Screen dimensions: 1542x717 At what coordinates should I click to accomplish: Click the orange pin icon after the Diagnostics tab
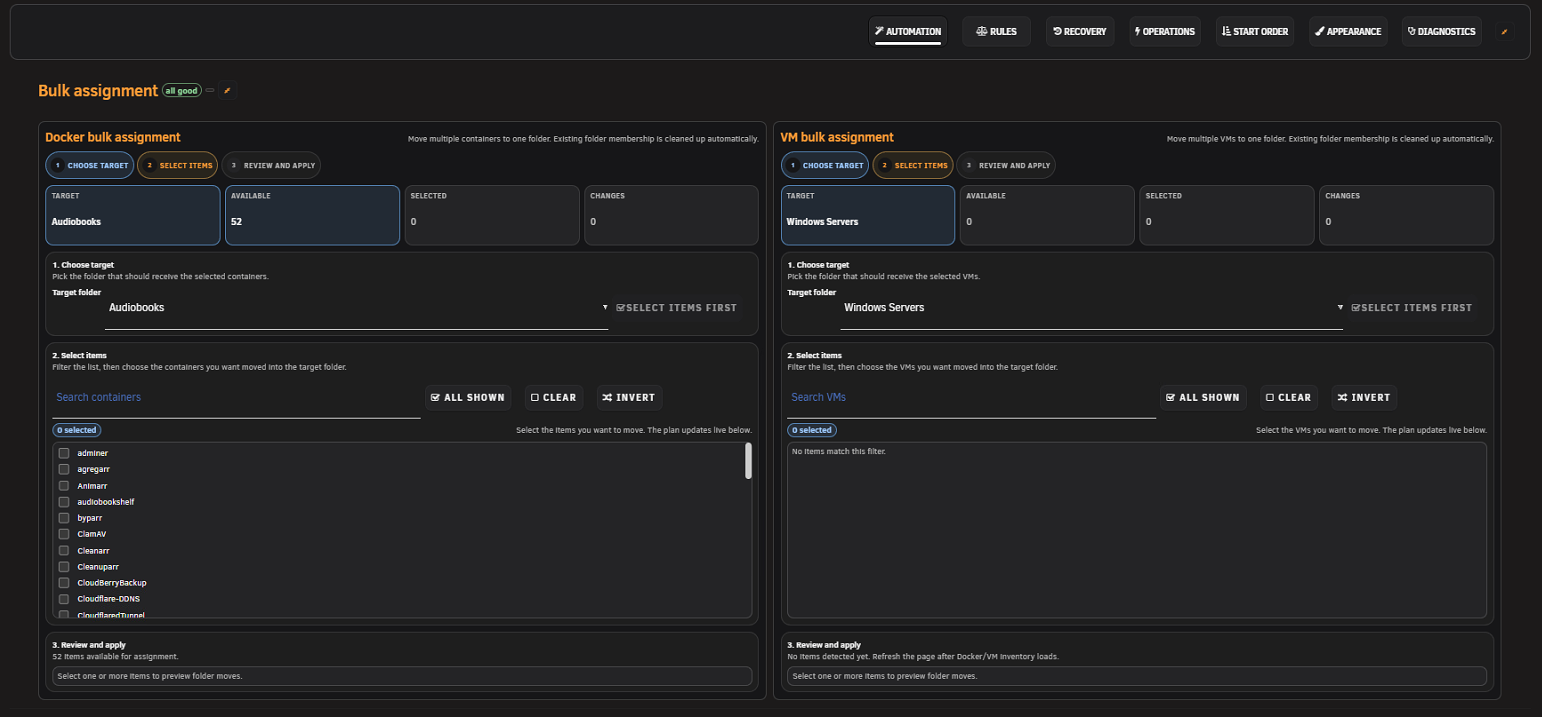coord(1504,31)
